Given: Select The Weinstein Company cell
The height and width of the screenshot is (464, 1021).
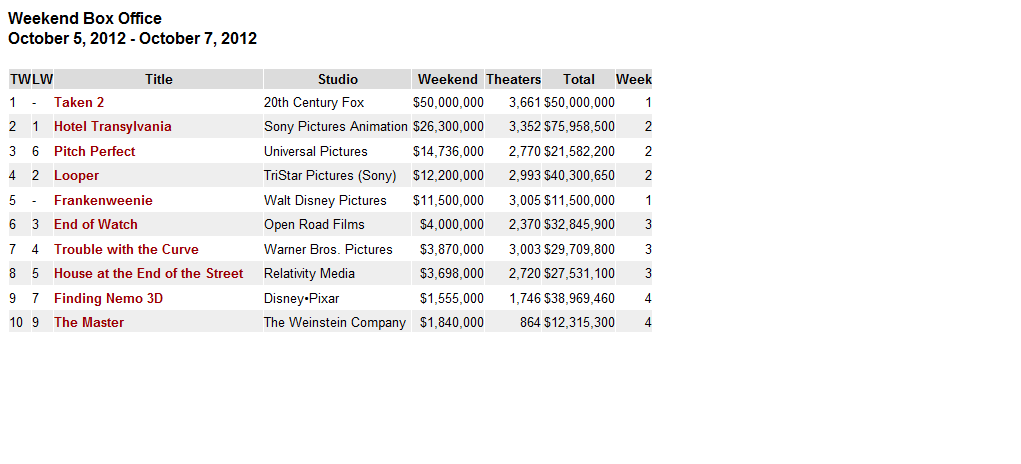Looking at the screenshot, I should point(337,323).
